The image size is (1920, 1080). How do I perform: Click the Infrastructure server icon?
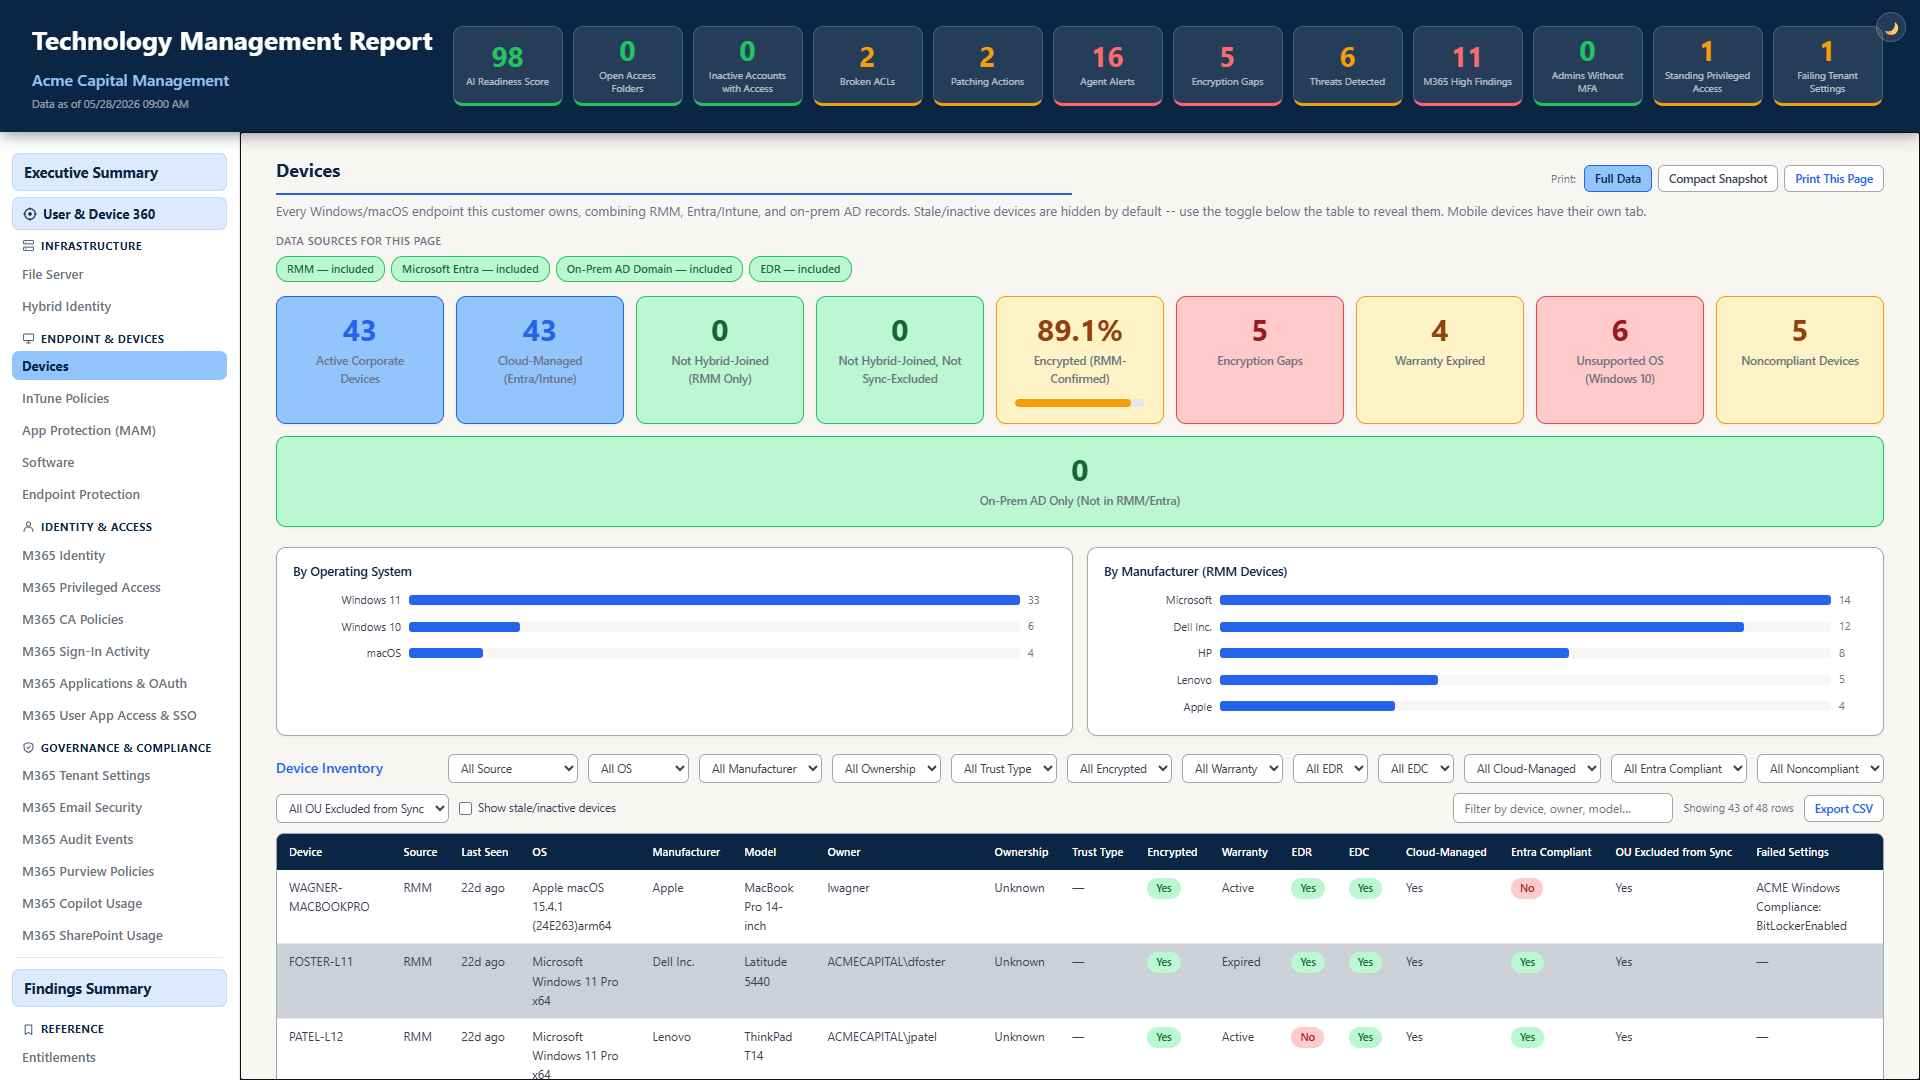(28, 246)
